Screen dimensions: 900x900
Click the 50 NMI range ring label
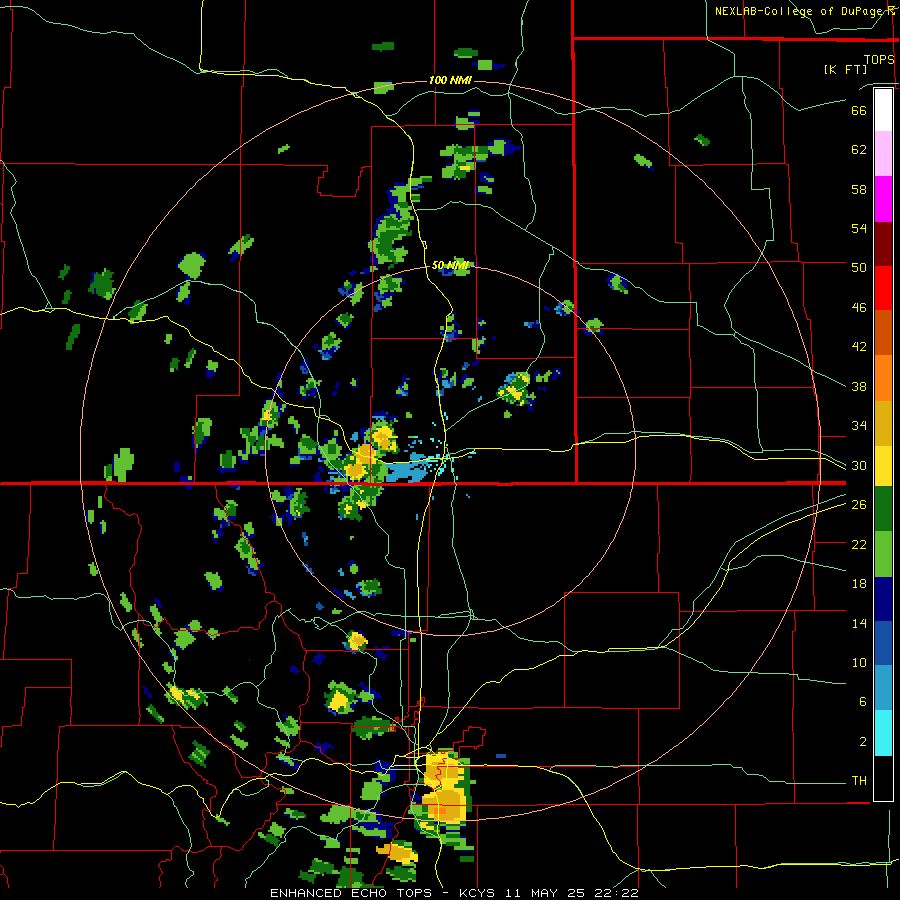coord(450,265)
